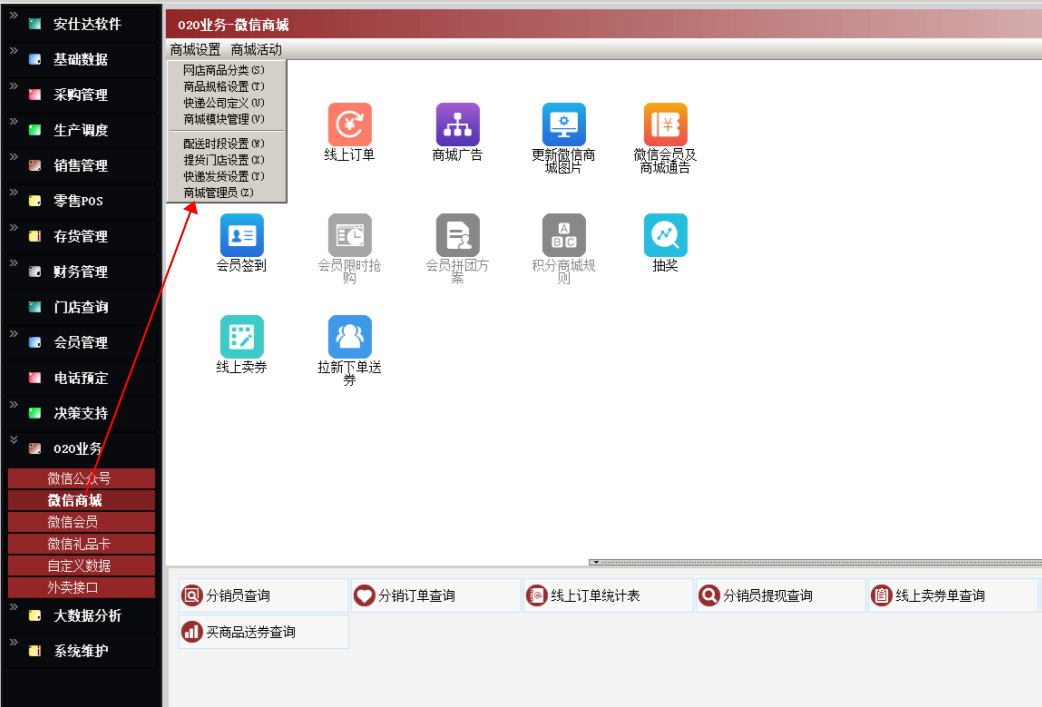The height and width of the screenshot is (707, 1042).
Task: Click the 会员限时抢购 icon
Action: coord(350,235)
